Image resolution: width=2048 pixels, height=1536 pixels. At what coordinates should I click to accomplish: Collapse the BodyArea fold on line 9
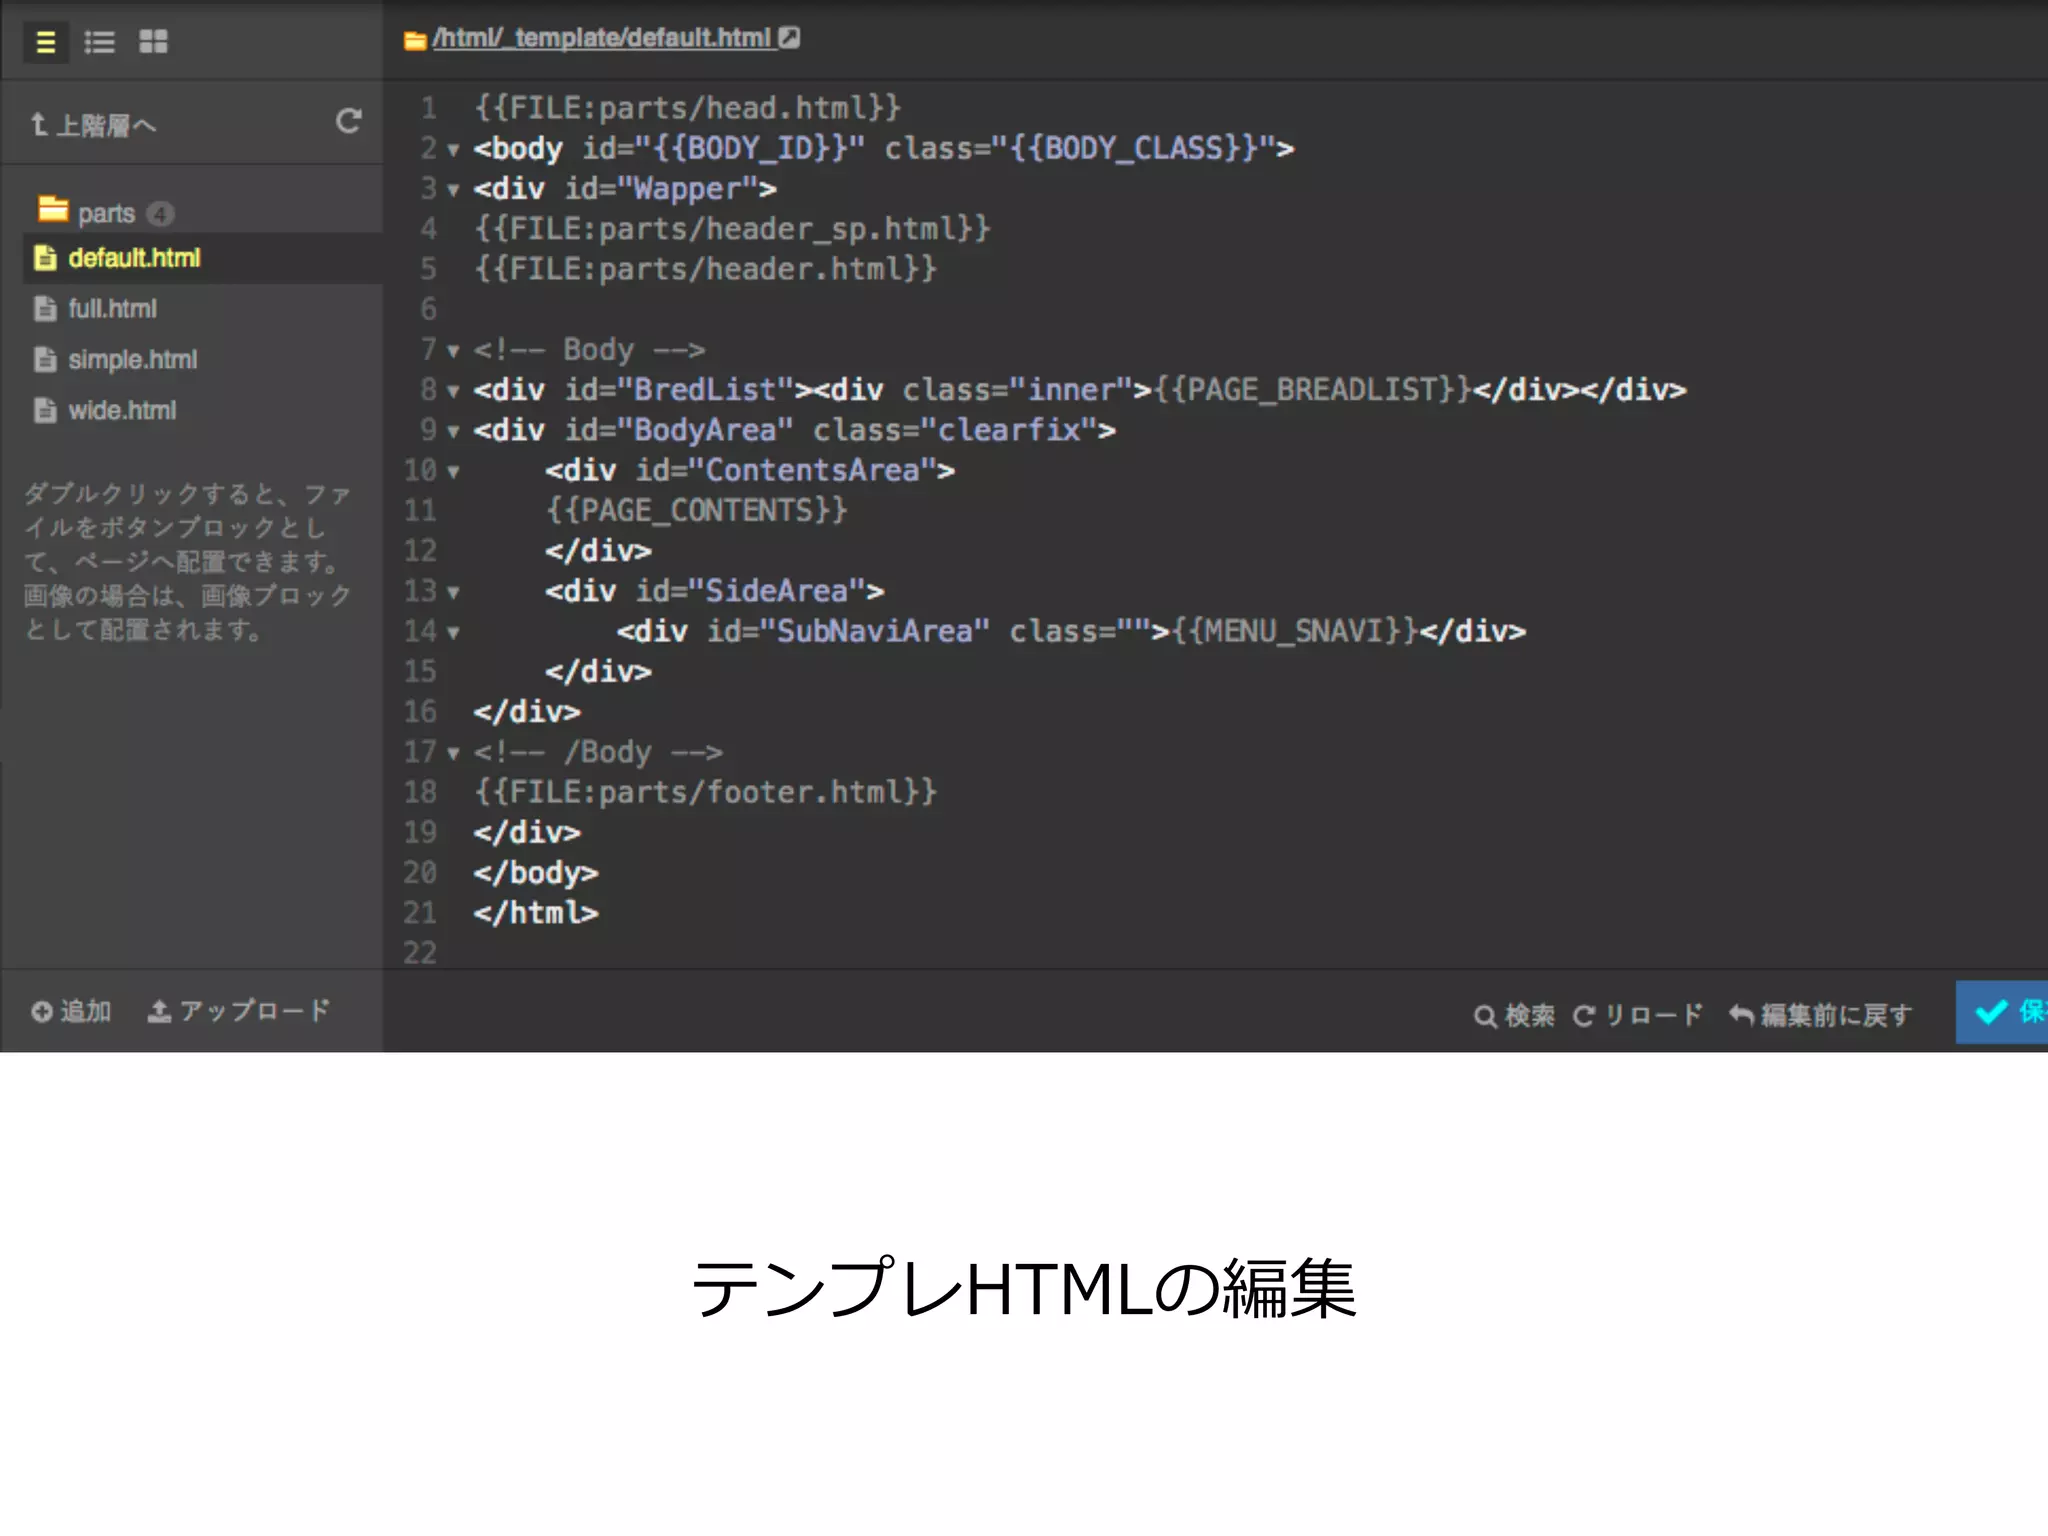453,432
